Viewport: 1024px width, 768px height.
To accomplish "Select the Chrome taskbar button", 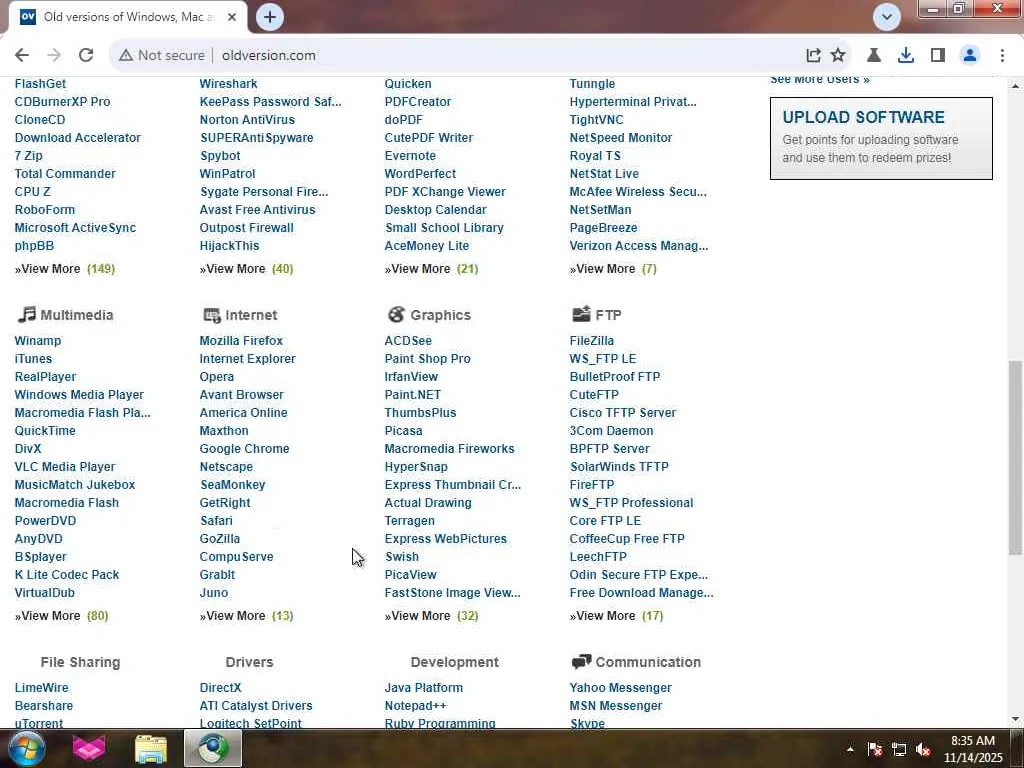I will click(x=214, y=748).
